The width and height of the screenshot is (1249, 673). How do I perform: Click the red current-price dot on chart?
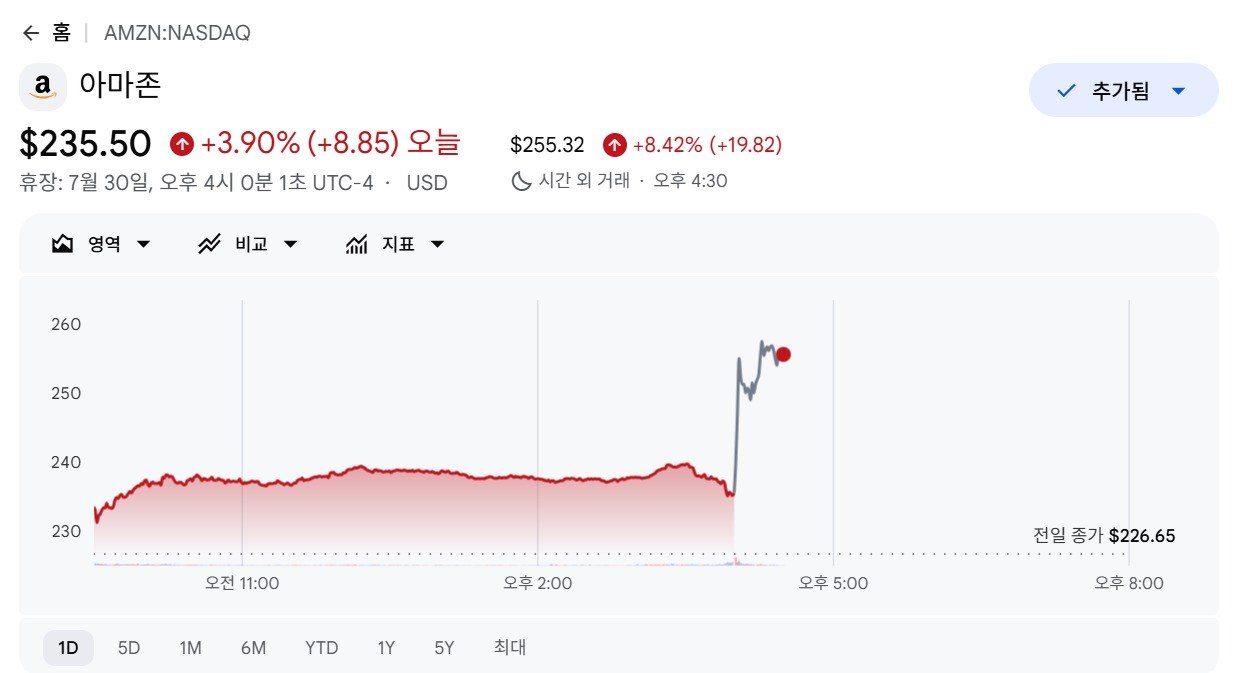pos(783,354)
